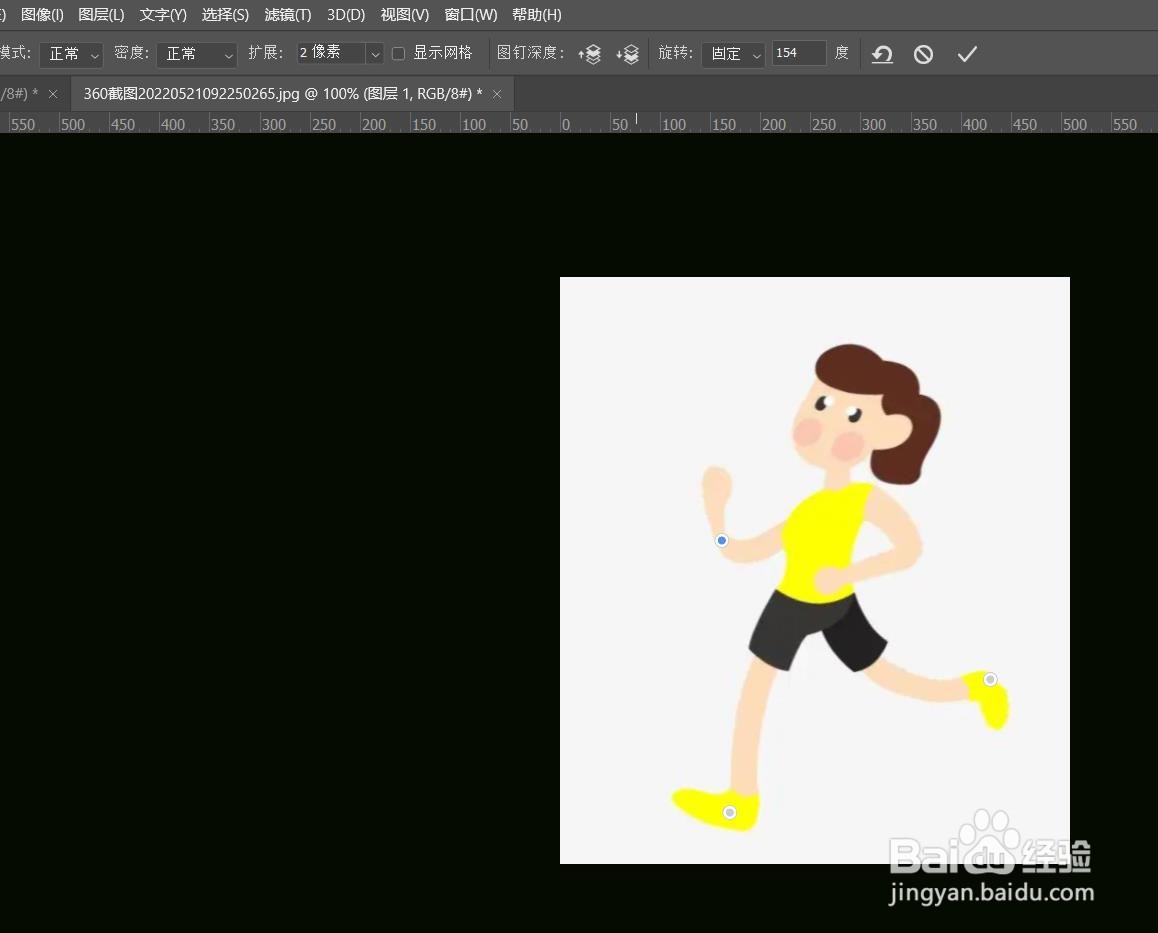
Task: Open the 帮助(H) menu
Action: (x=537, y=15)
